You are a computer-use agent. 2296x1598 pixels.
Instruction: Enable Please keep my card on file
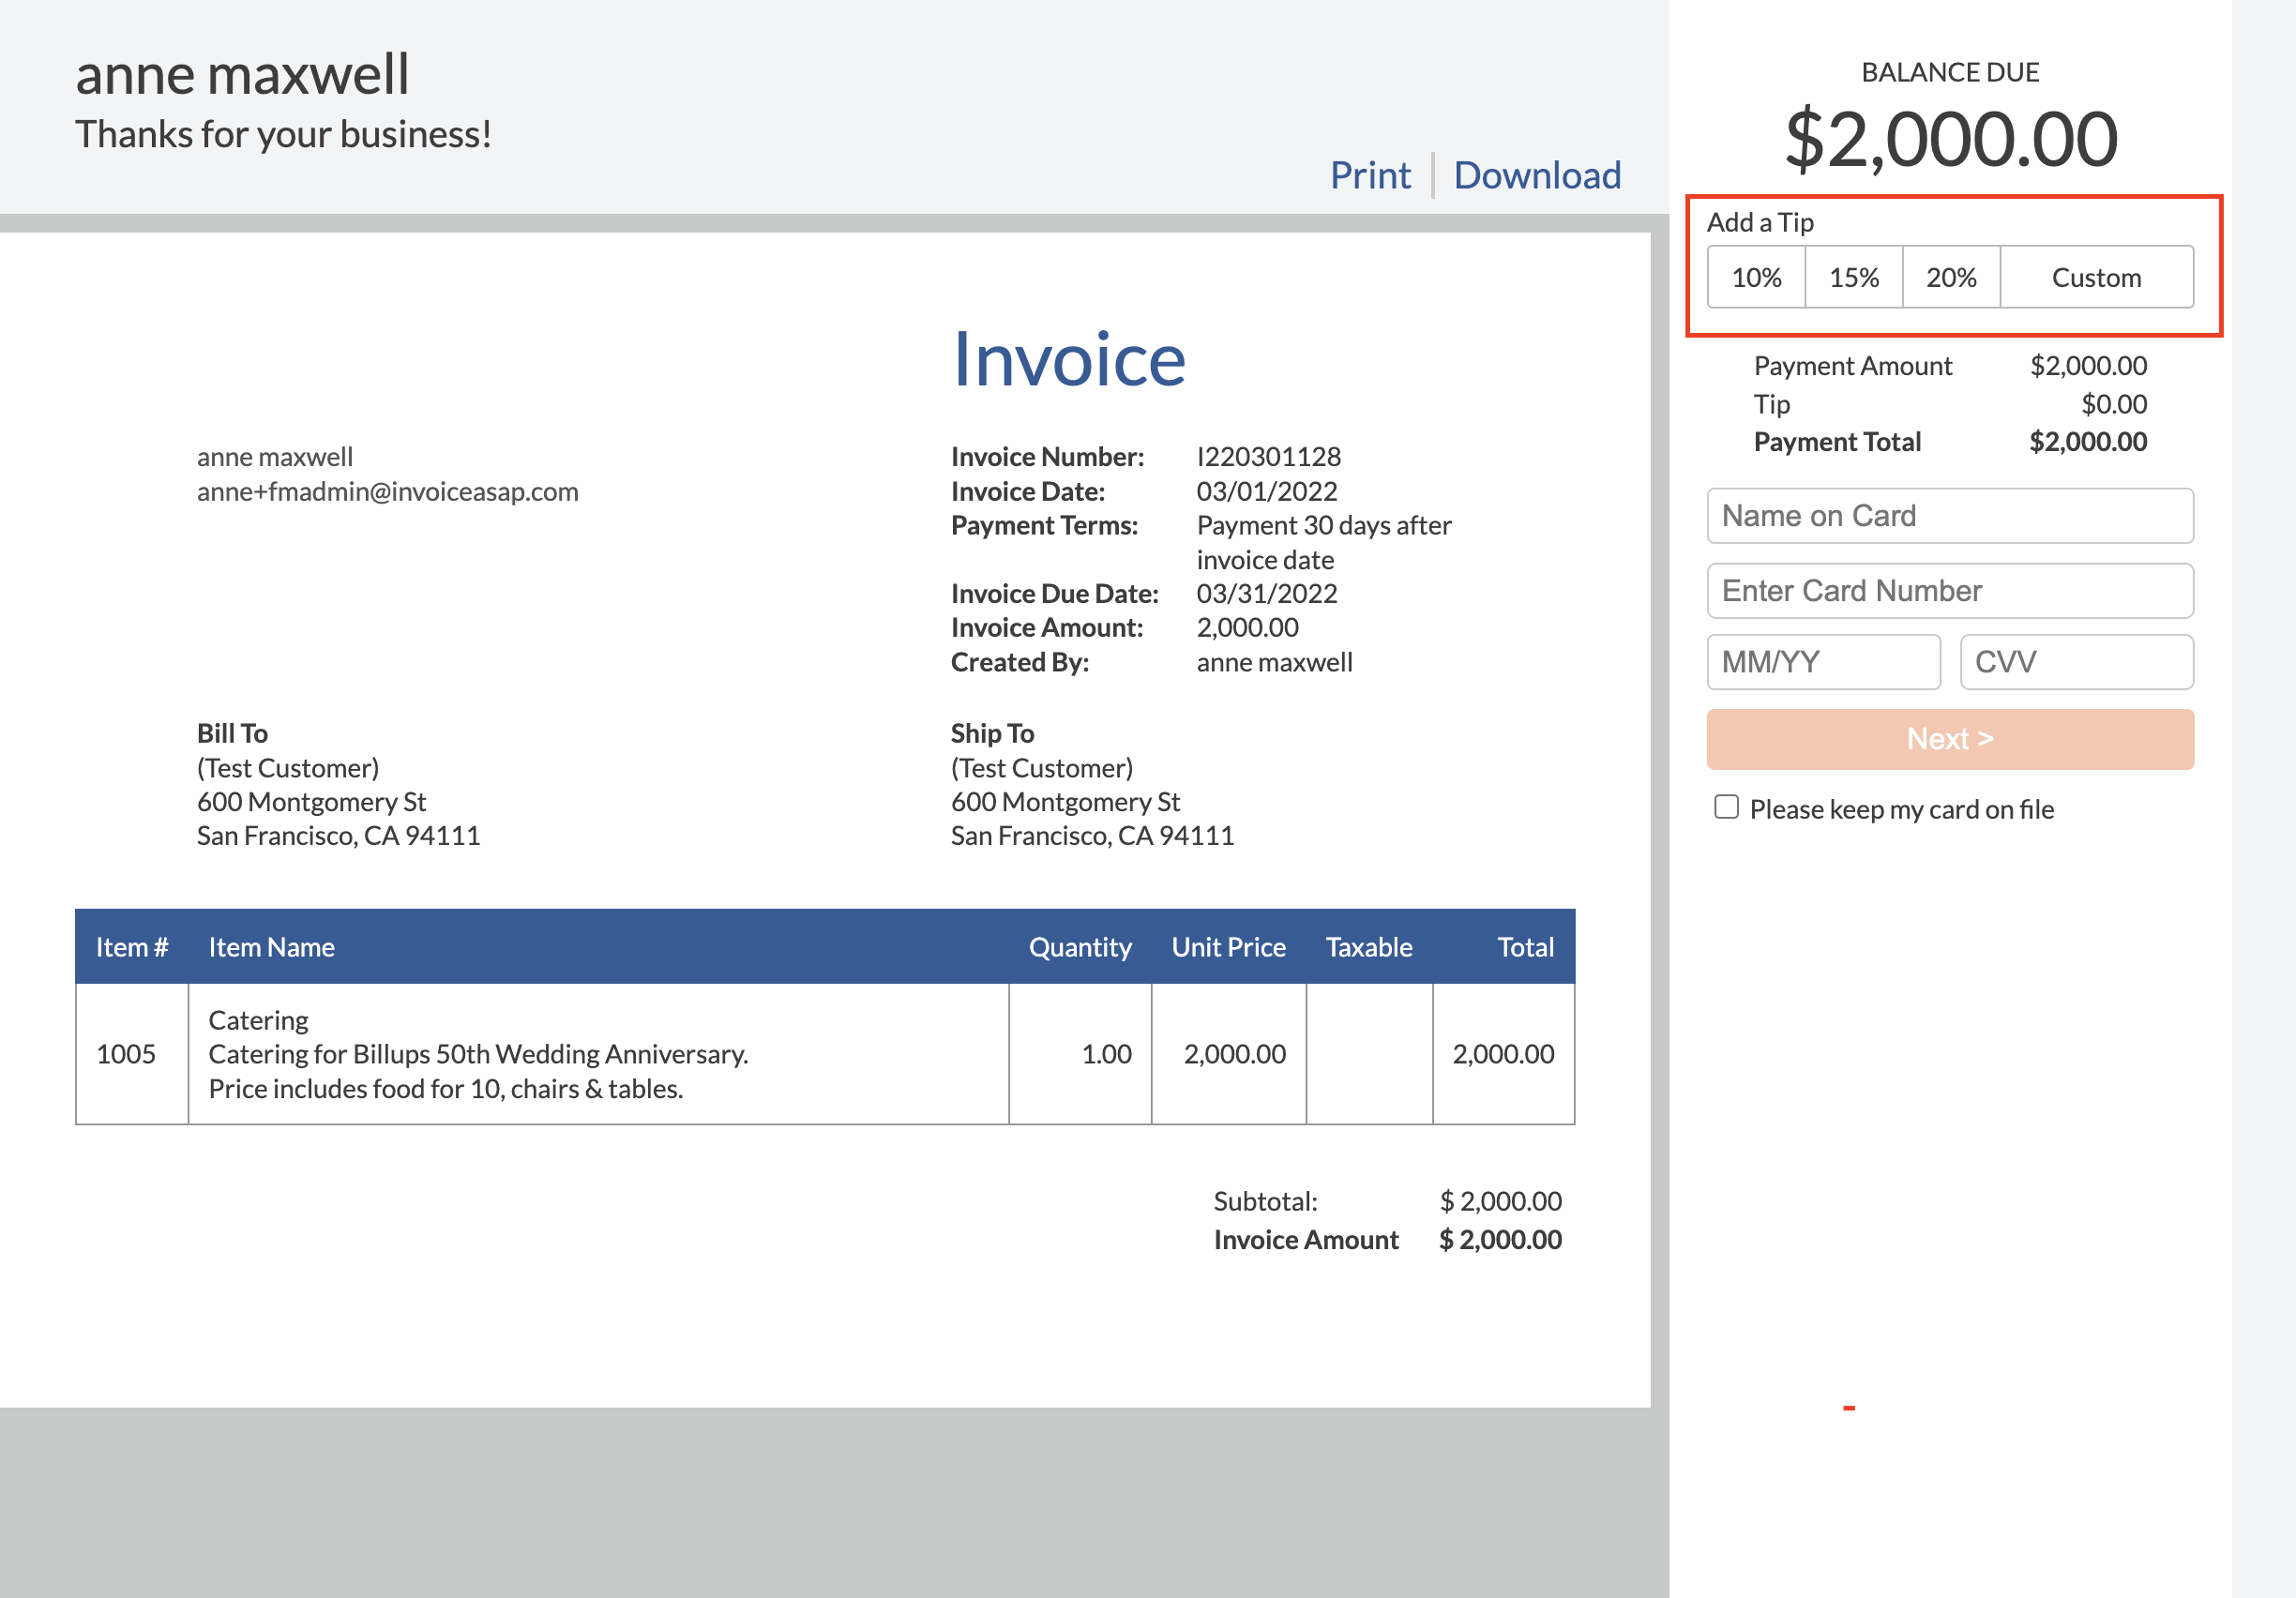point(1726,807)
